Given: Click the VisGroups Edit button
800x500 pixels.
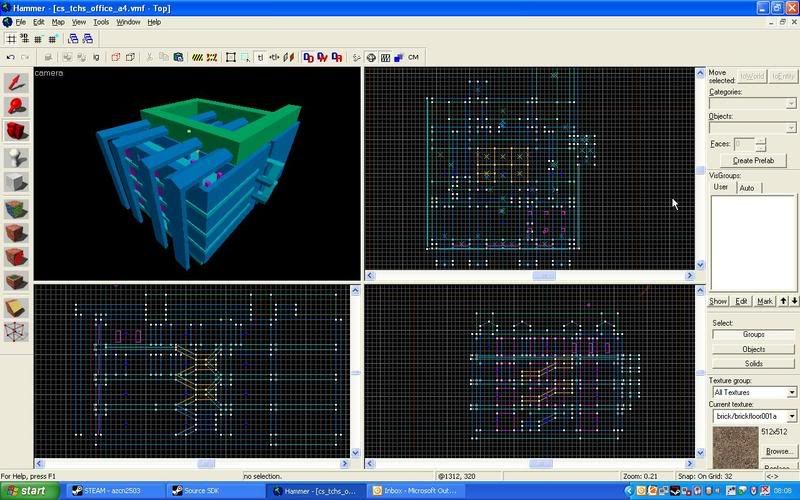Looking at the screenshot, I should point(741,301).
